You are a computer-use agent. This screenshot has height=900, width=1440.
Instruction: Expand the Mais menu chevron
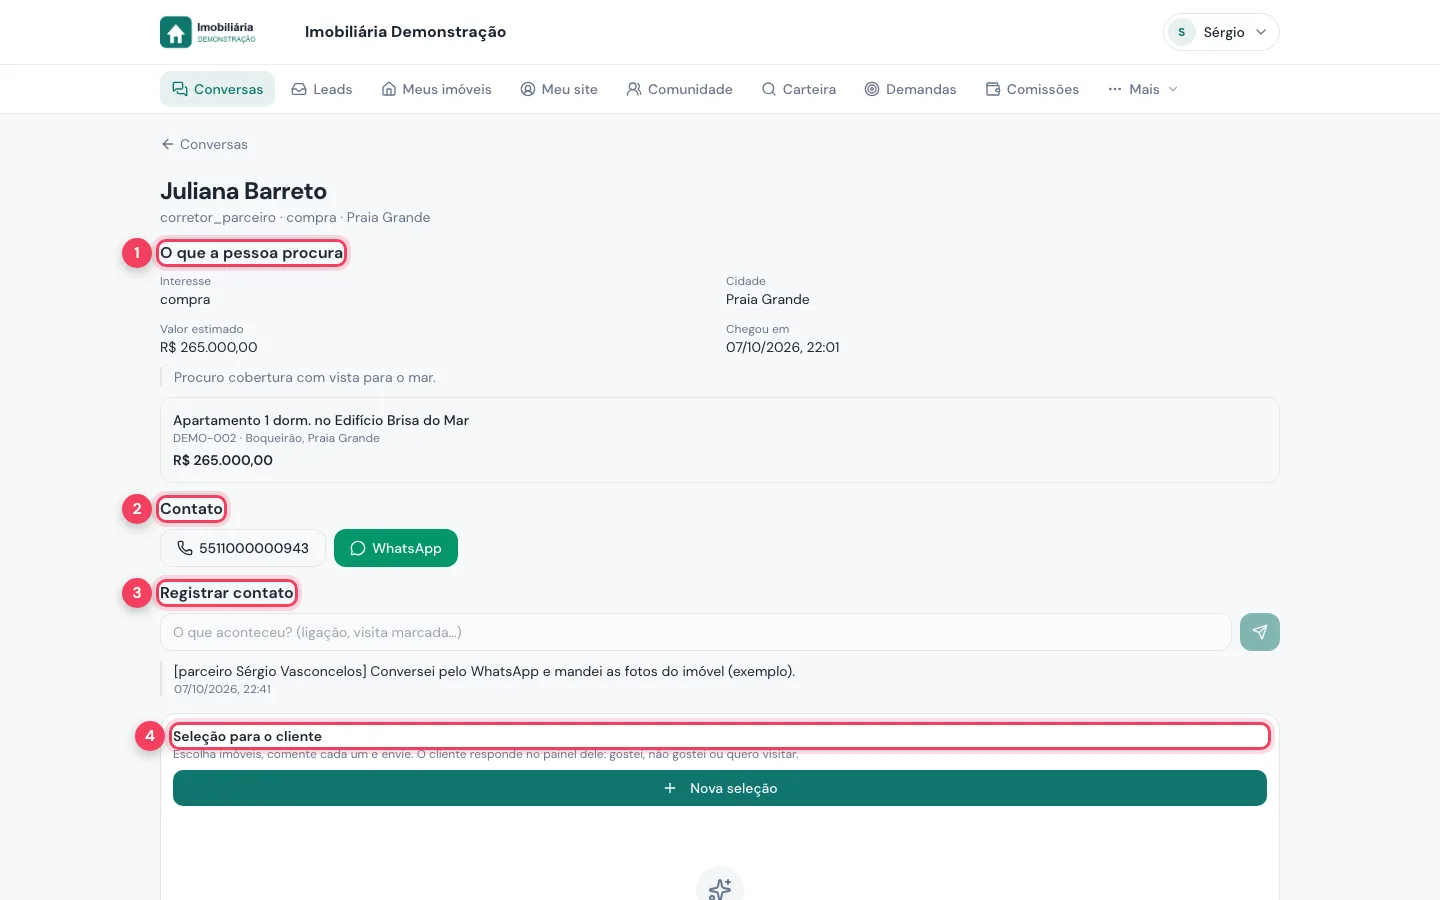[x=1173, y=89]
